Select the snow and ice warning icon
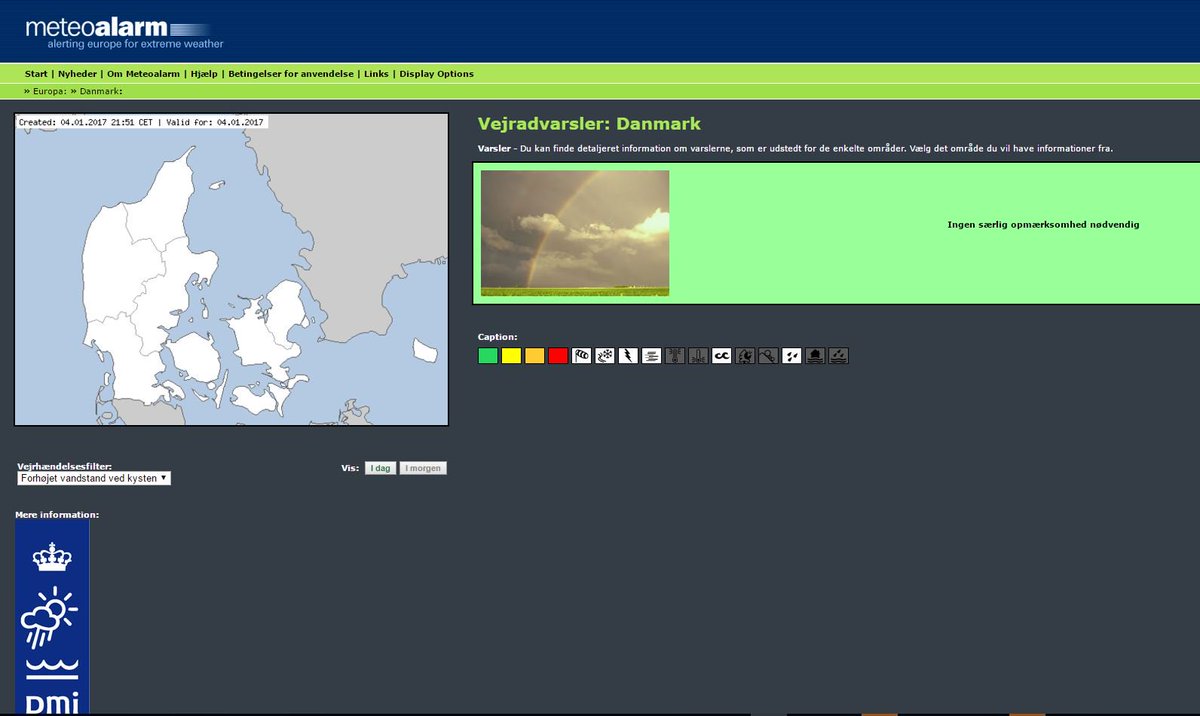Image resolution: width=1200 pixels, height=716 pixels. 604,355
